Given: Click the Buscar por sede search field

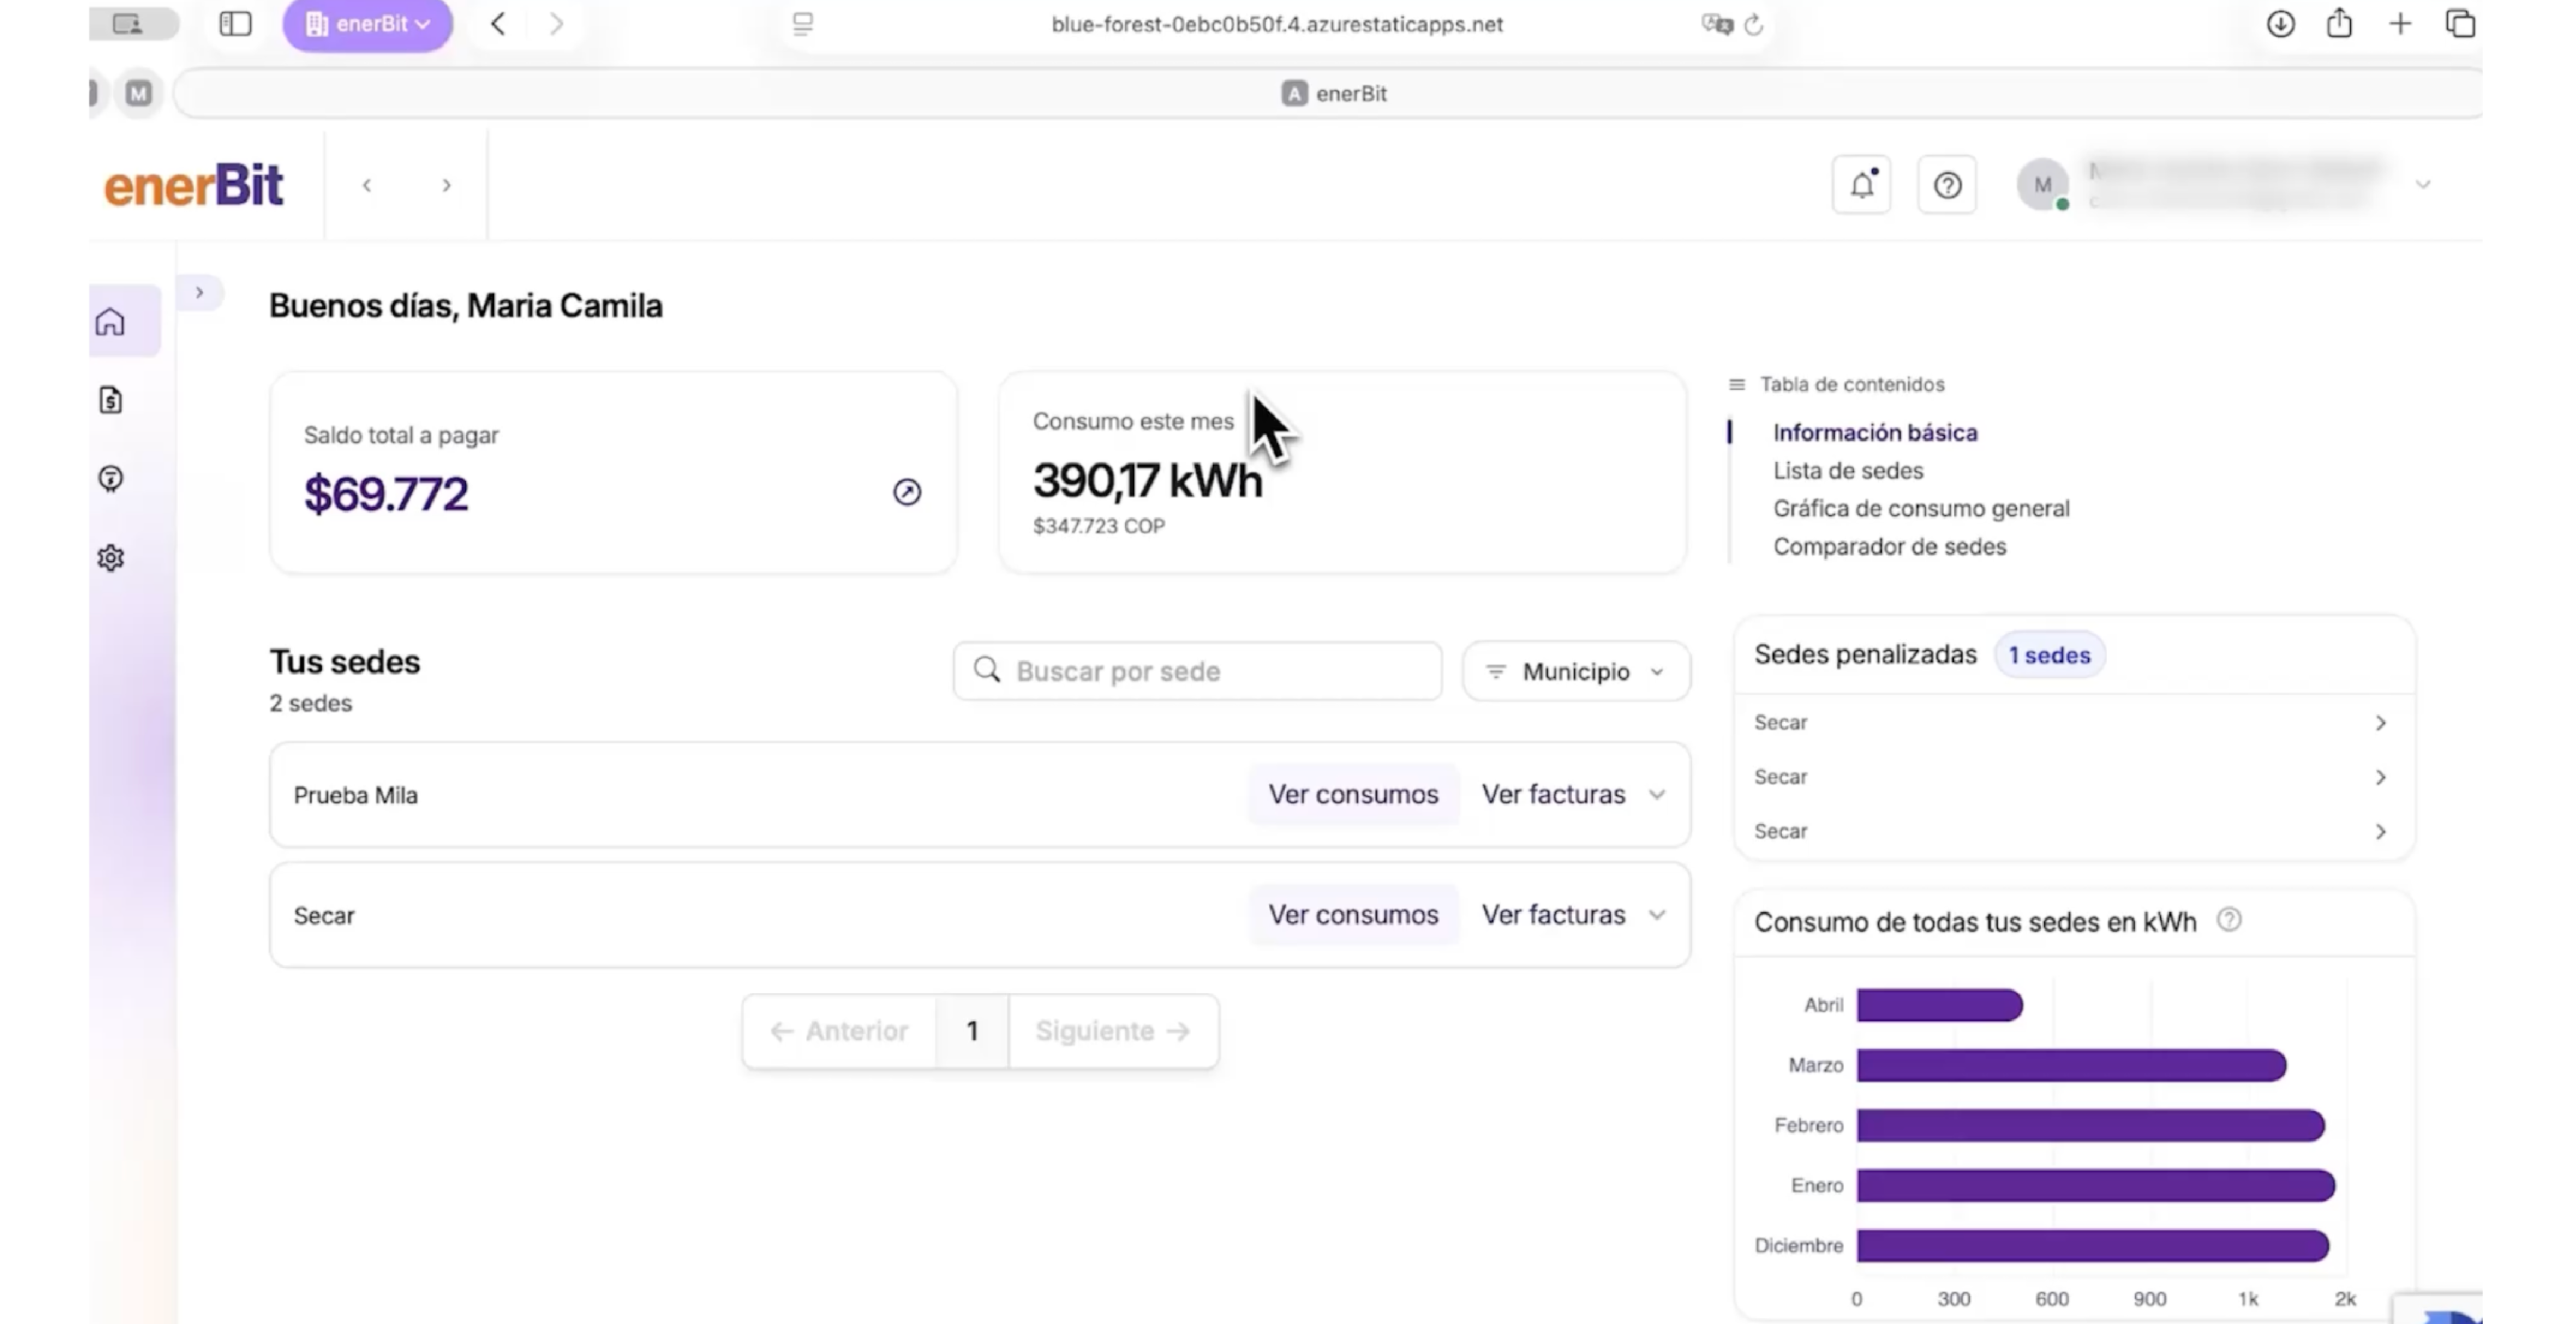Looking at the screenshot, I should (x=1198, y=671).
